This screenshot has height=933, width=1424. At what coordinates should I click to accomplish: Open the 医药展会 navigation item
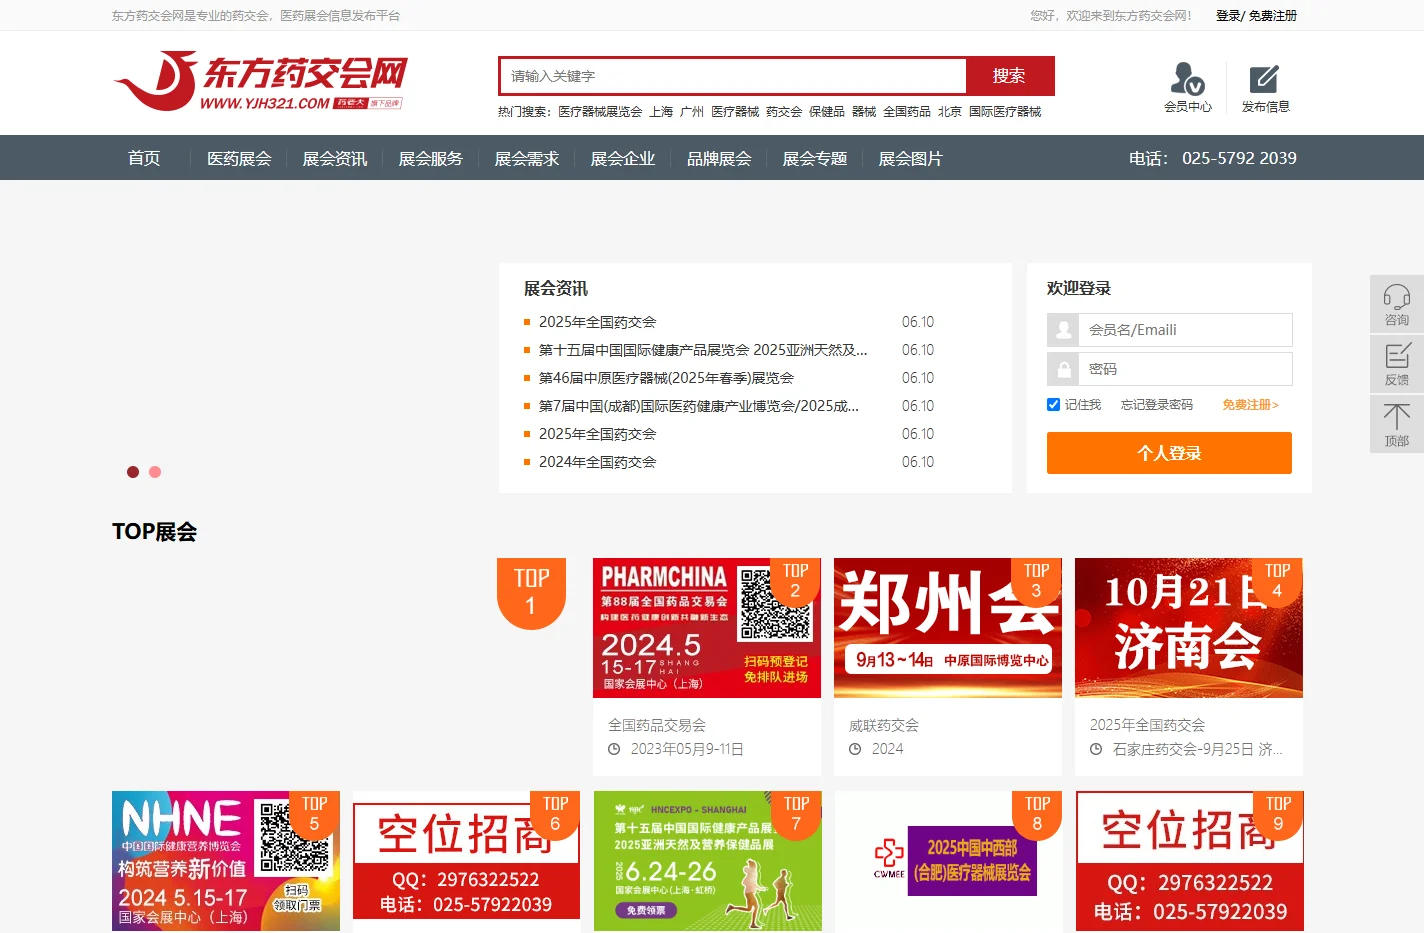click(239, 158)
